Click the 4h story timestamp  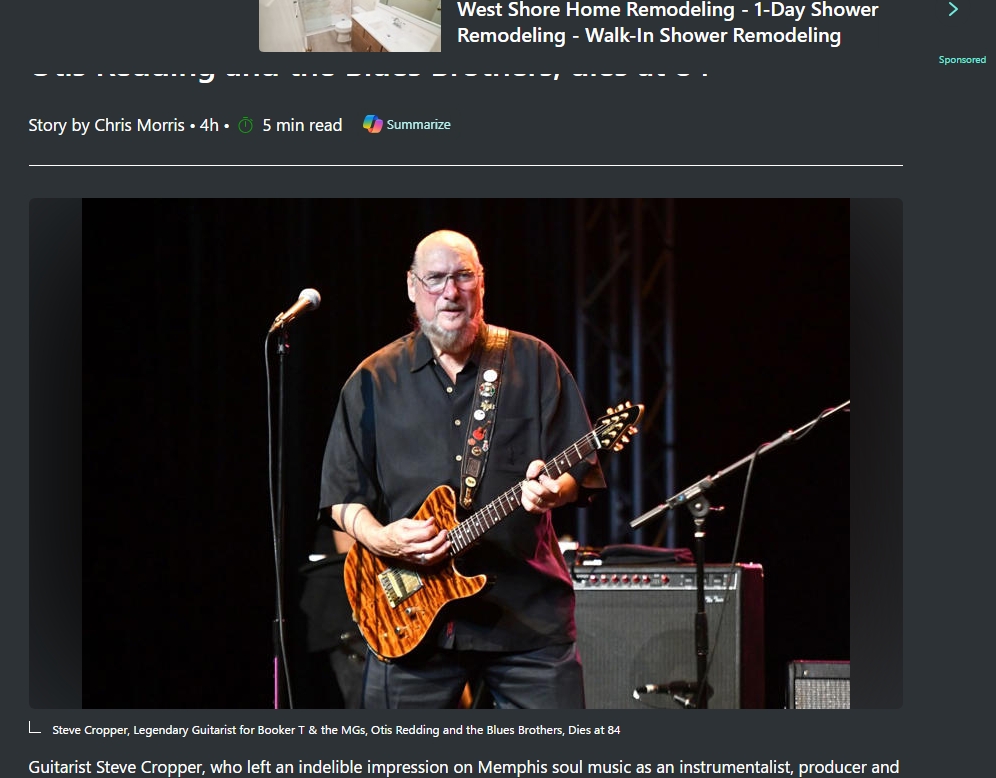(209, 125)
